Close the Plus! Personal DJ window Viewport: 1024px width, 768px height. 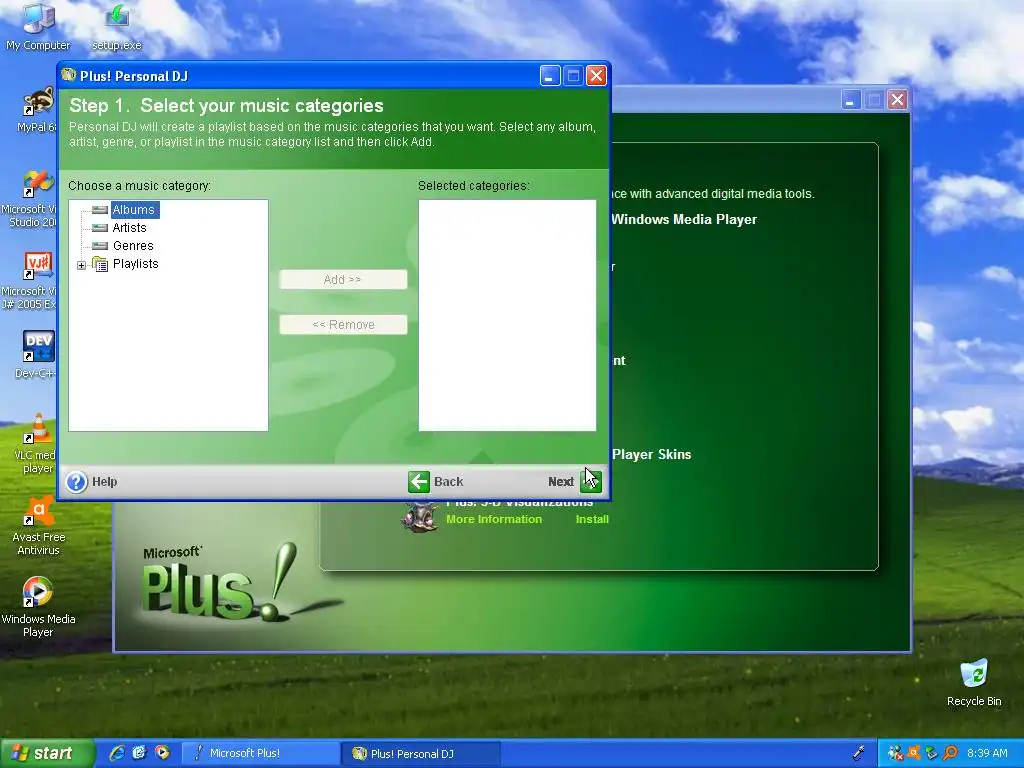[596, 76]
